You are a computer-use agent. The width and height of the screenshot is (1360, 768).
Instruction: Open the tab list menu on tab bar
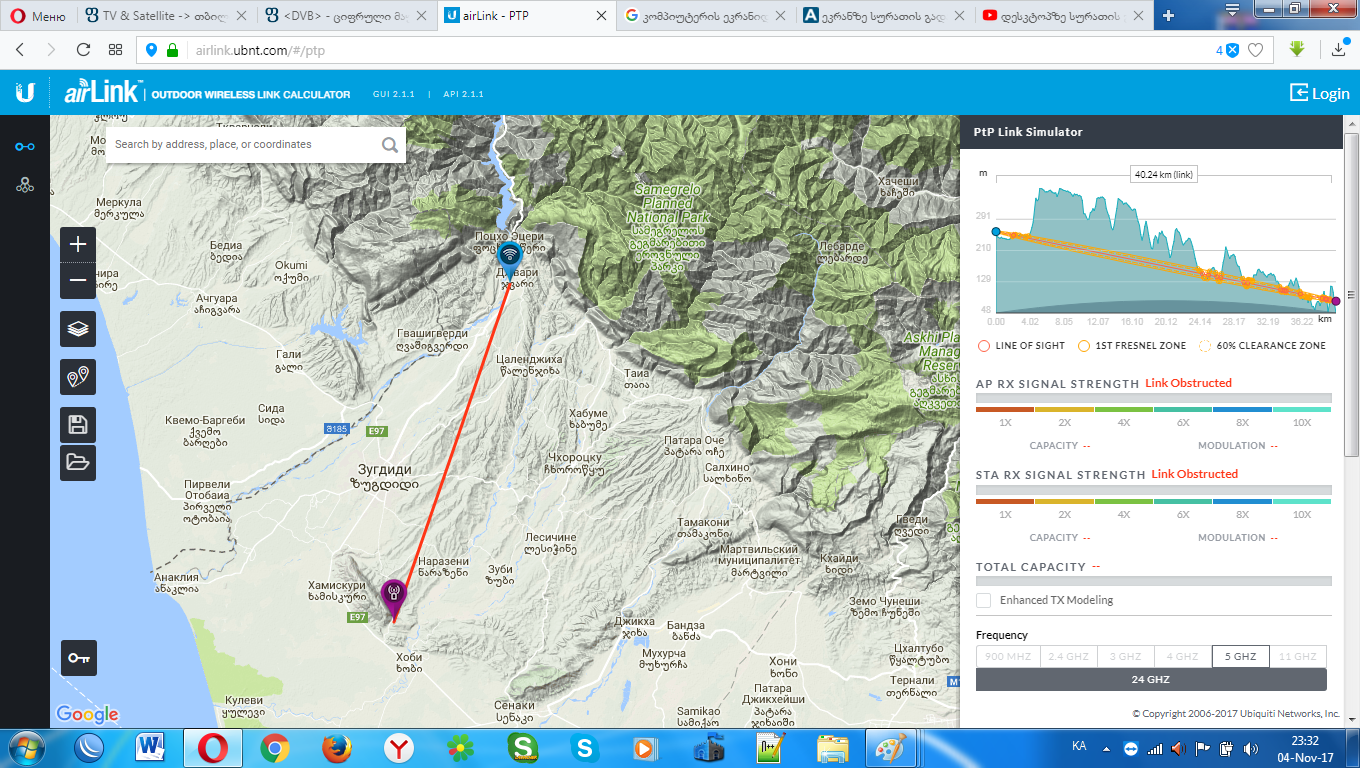coord(1234,10)
